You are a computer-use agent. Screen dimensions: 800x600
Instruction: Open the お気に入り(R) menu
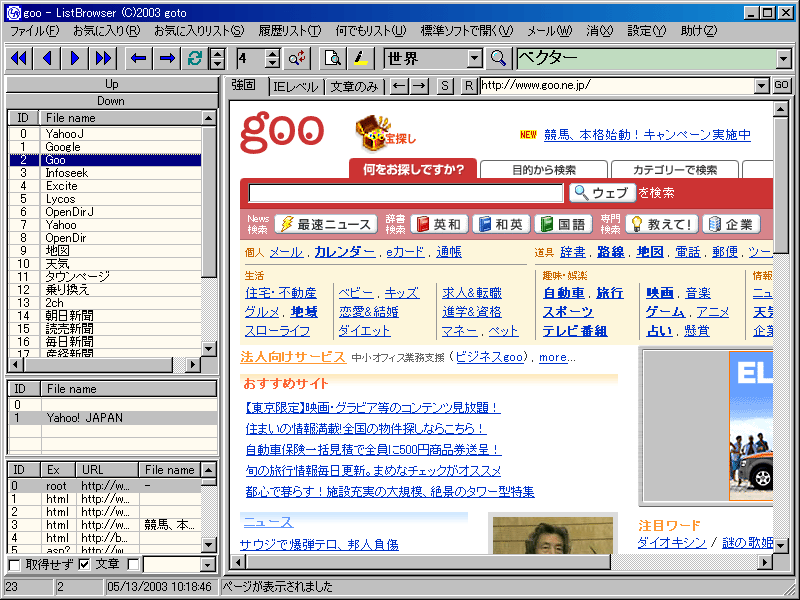click(106, 31)
